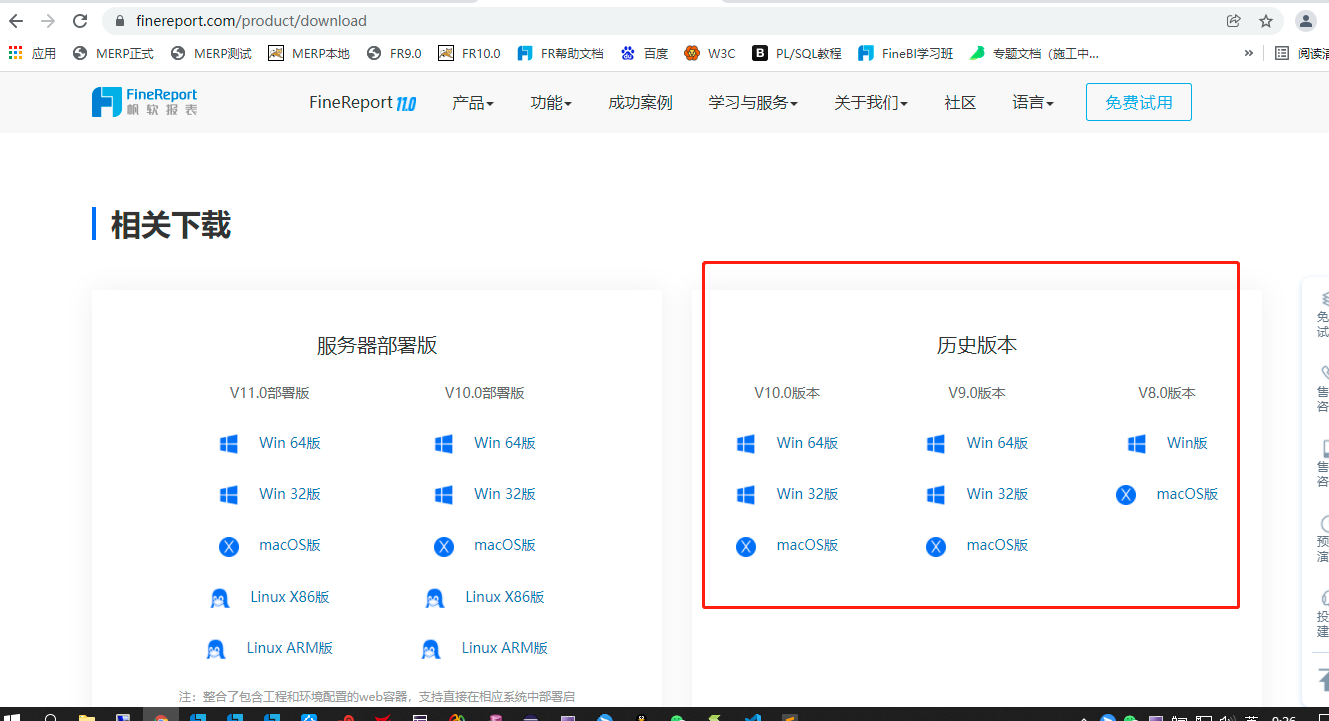The height and width of the screenshot is (721, 1329).
Task: Click the V10.0版本 column label
Action: click(x=787, y=393)
